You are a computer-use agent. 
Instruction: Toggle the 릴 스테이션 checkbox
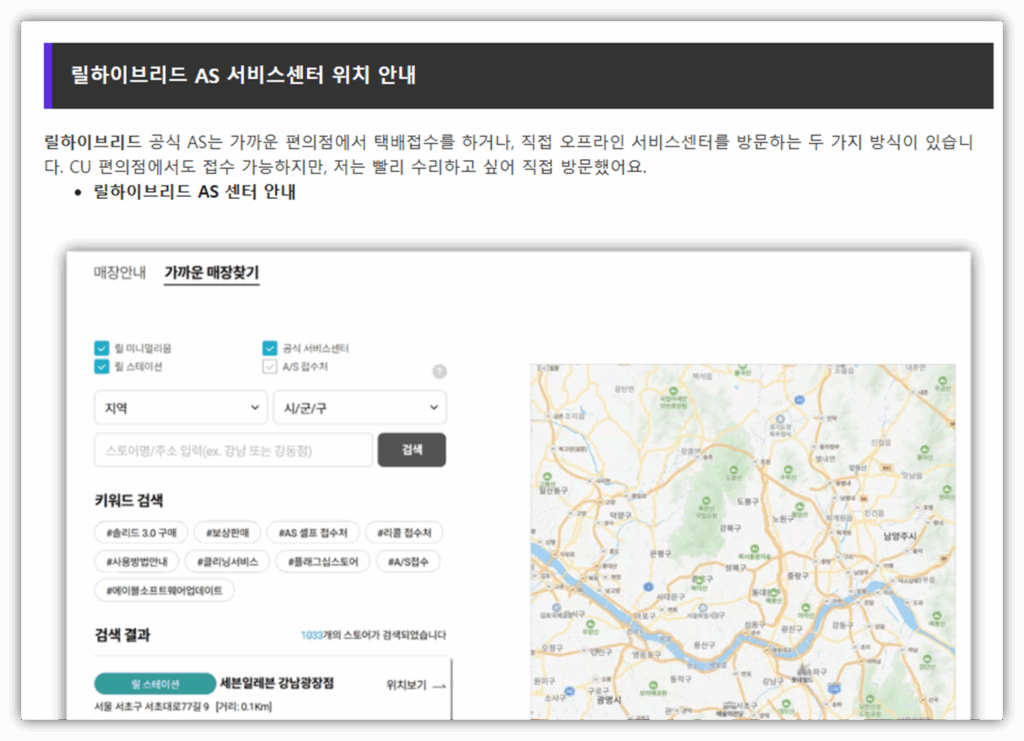[102, 366]
